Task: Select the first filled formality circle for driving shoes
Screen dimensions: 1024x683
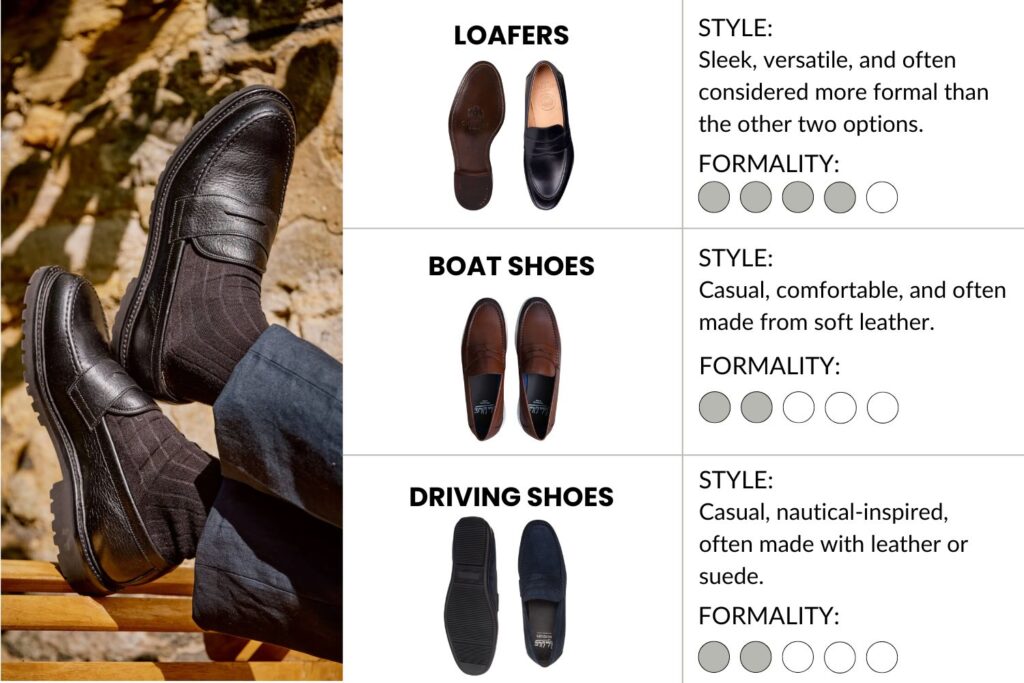Action: click(714, 656)
